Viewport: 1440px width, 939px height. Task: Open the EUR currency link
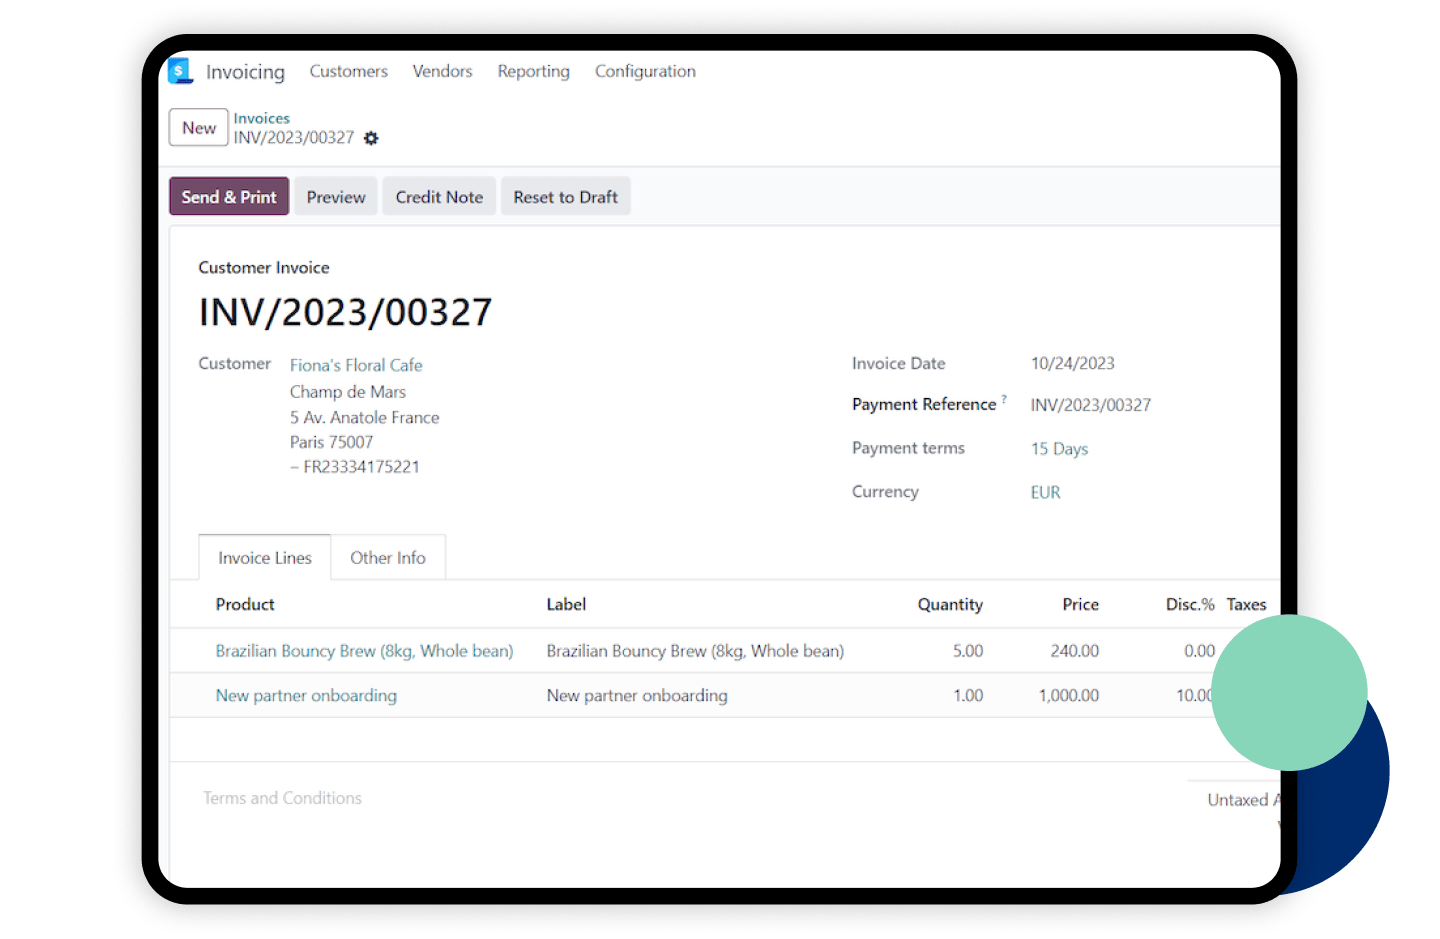(x=1044, y=491)
